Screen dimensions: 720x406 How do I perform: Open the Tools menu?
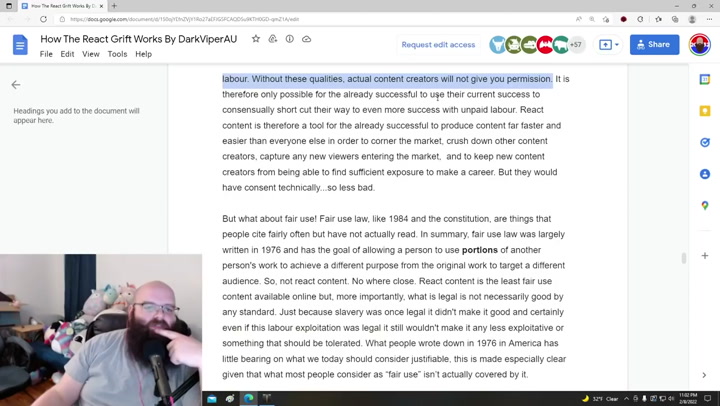click(x=117, y=54)
